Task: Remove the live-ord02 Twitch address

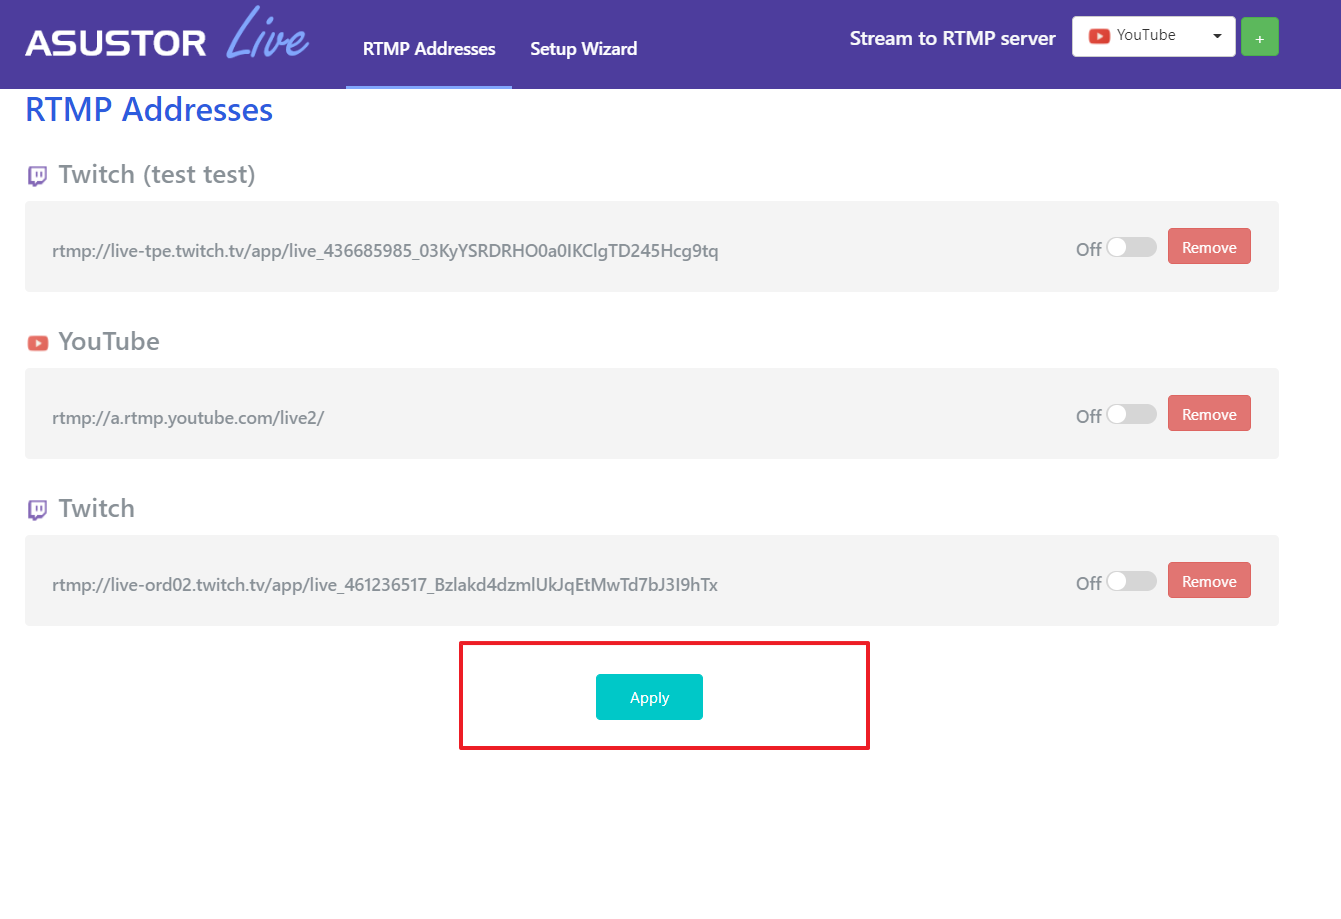Action: point(1209,581)
